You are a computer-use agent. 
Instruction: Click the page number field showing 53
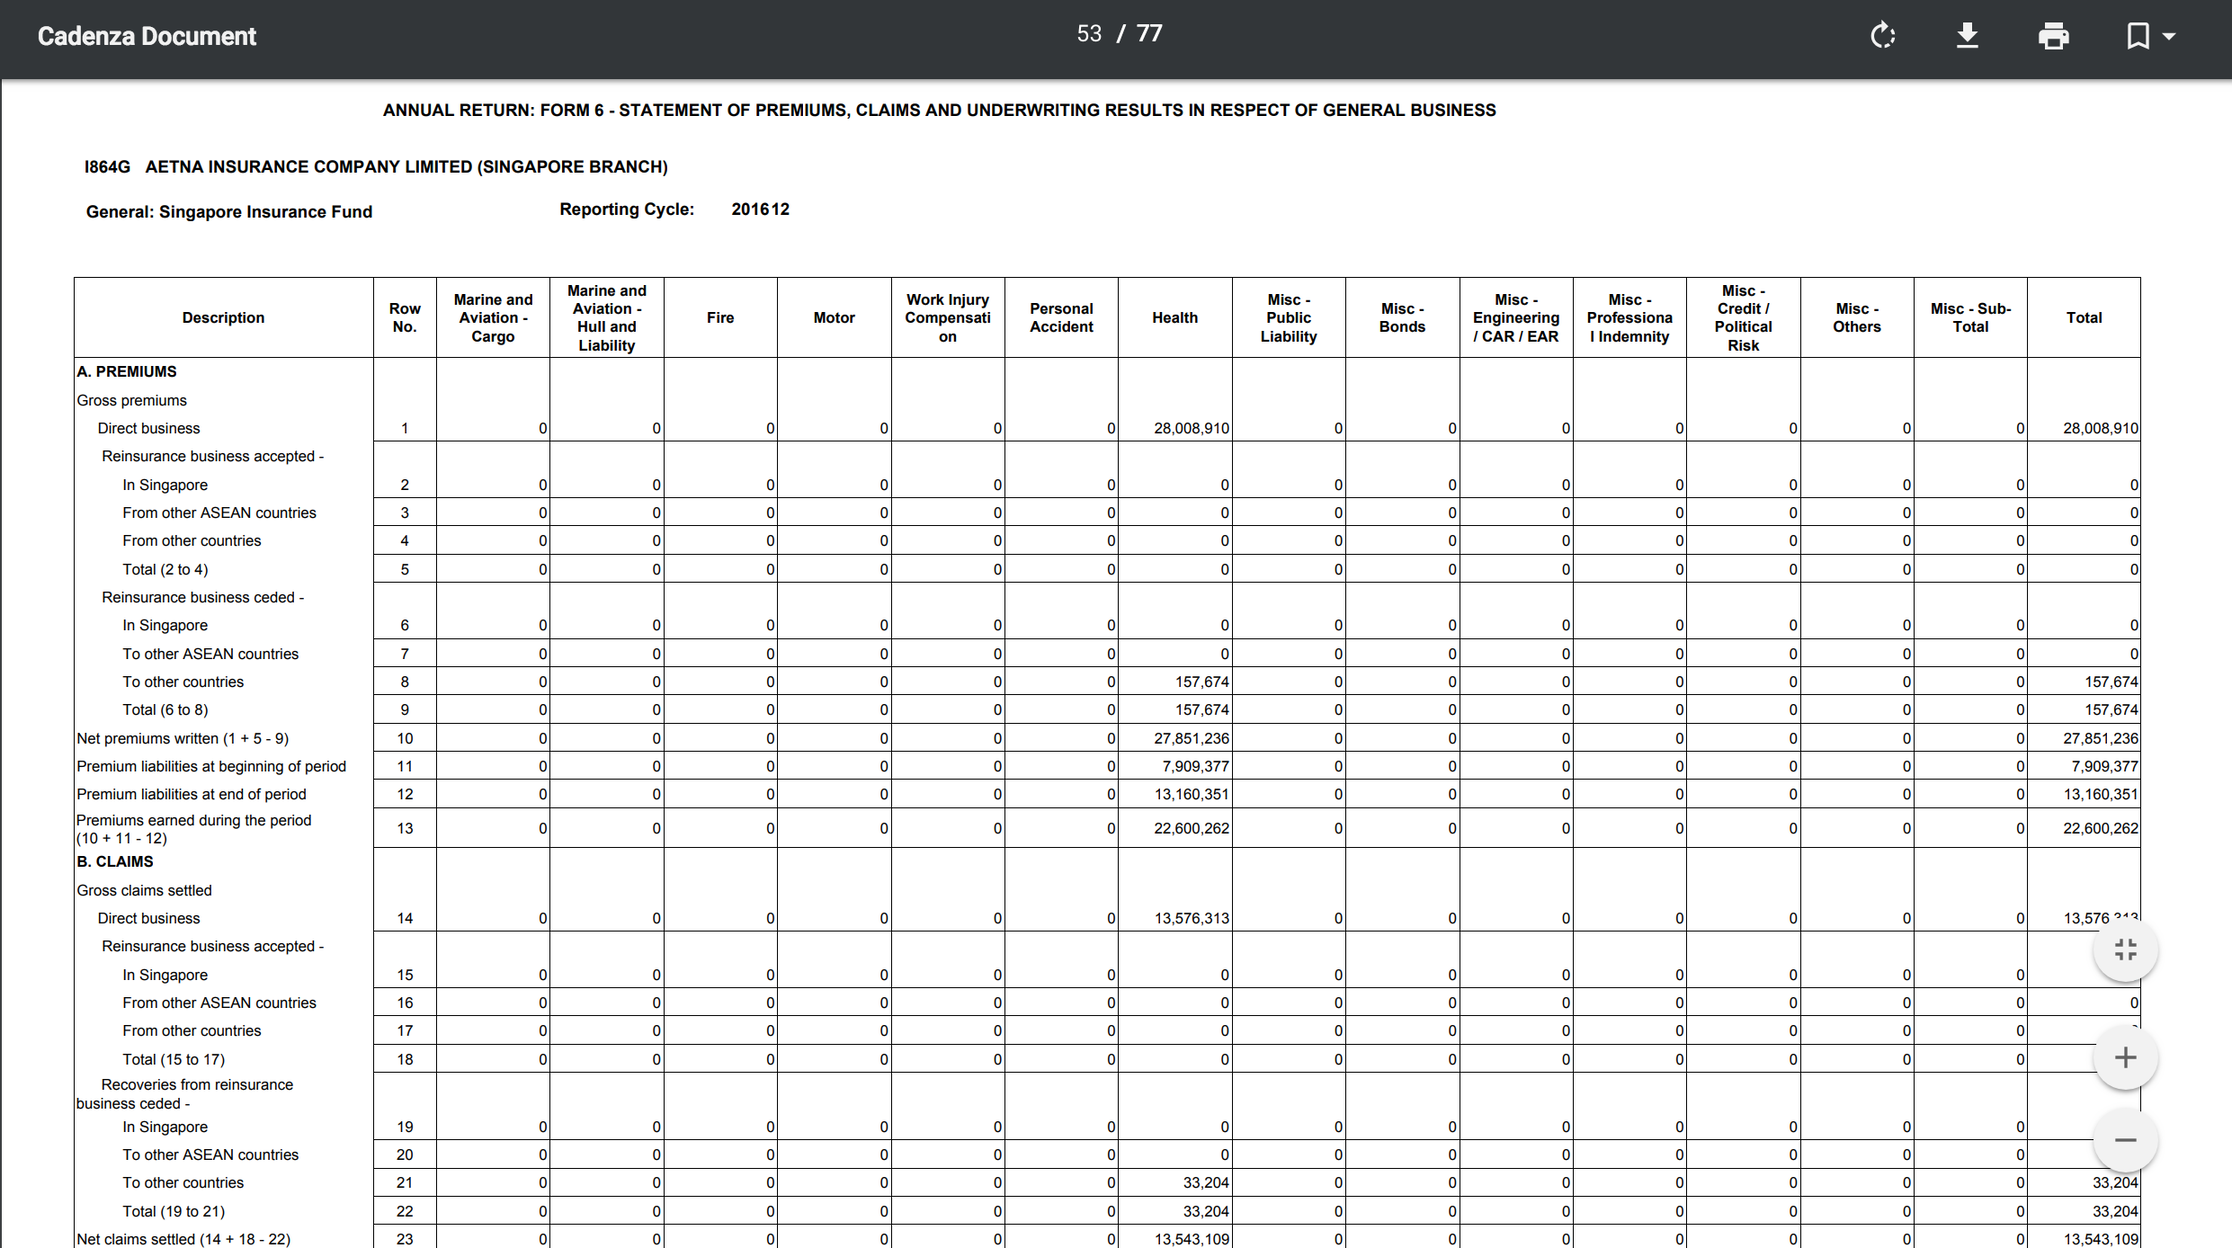tap(1089, 33)
